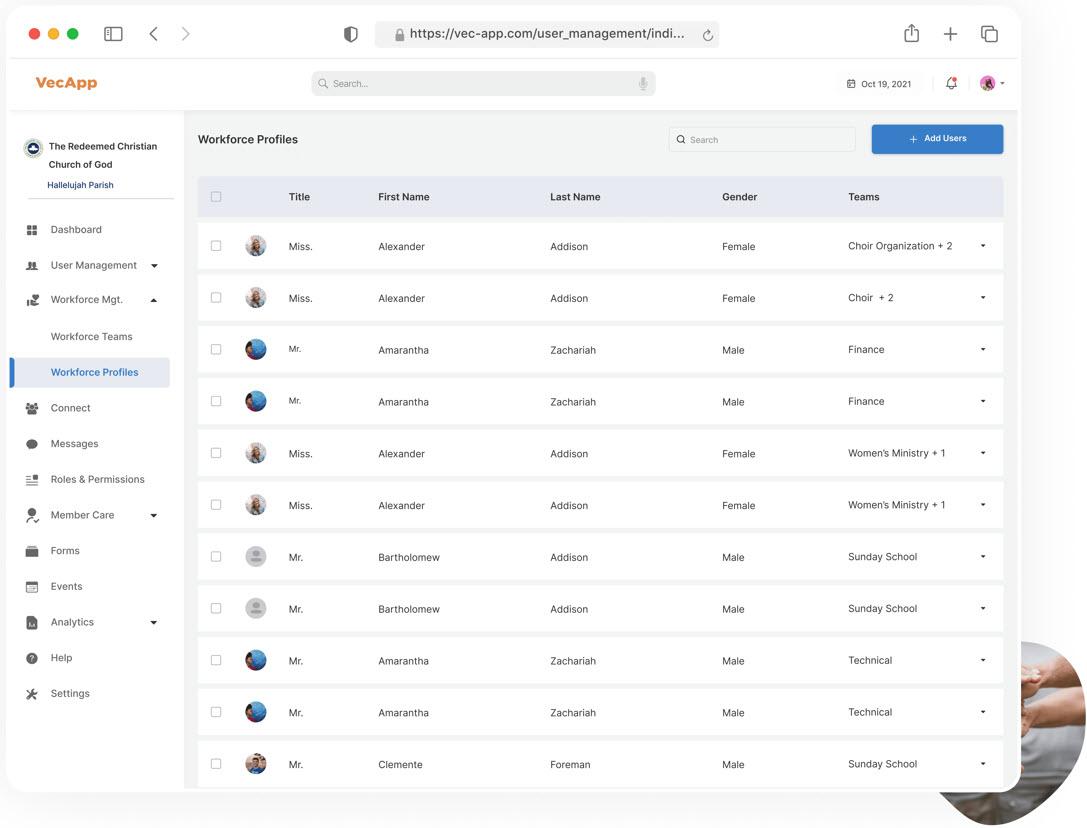
Task: Click the Events calendar icon in sidebar
Action: 32,587
